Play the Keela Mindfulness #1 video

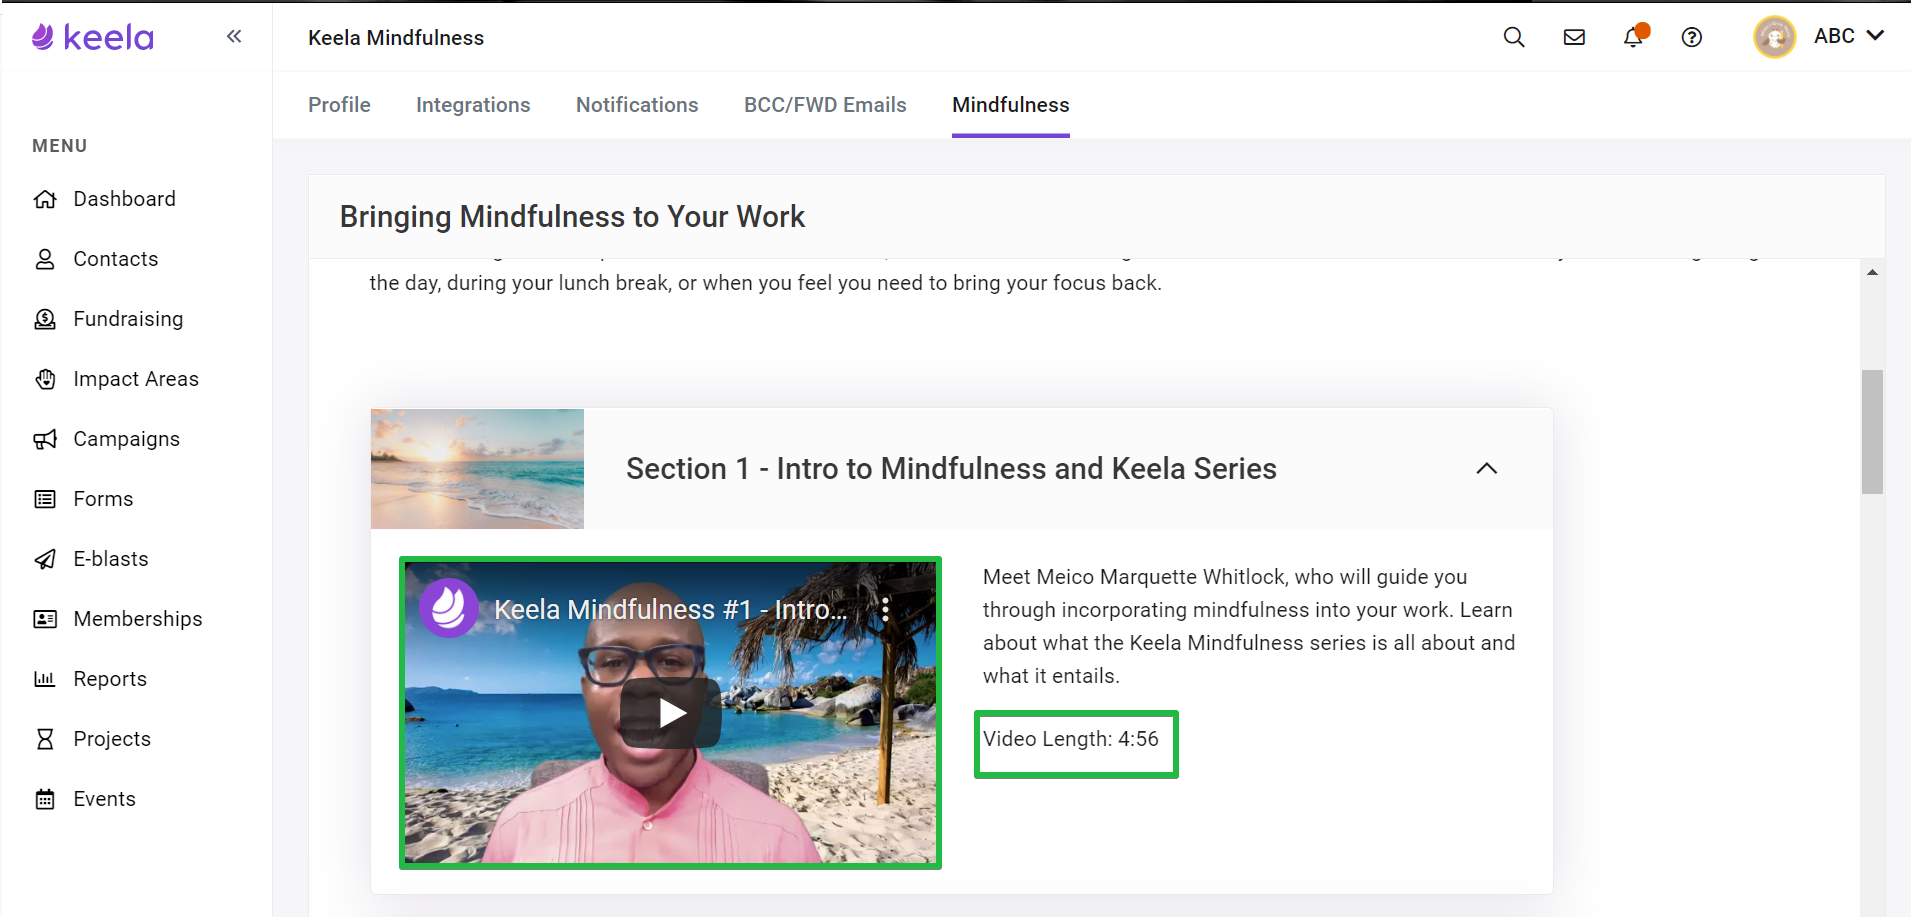[671, 713]
